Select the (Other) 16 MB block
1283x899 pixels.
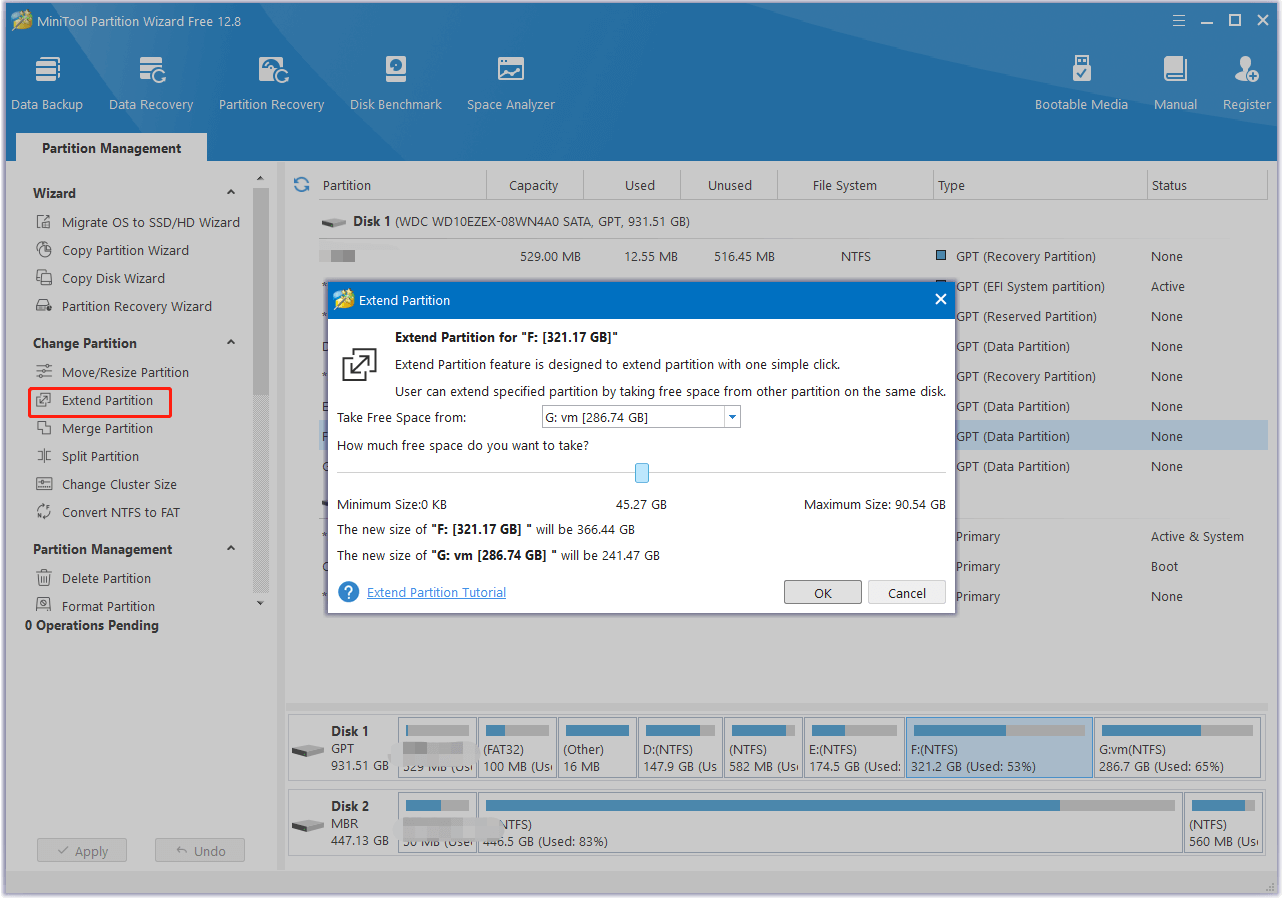(x=597, y=748)
